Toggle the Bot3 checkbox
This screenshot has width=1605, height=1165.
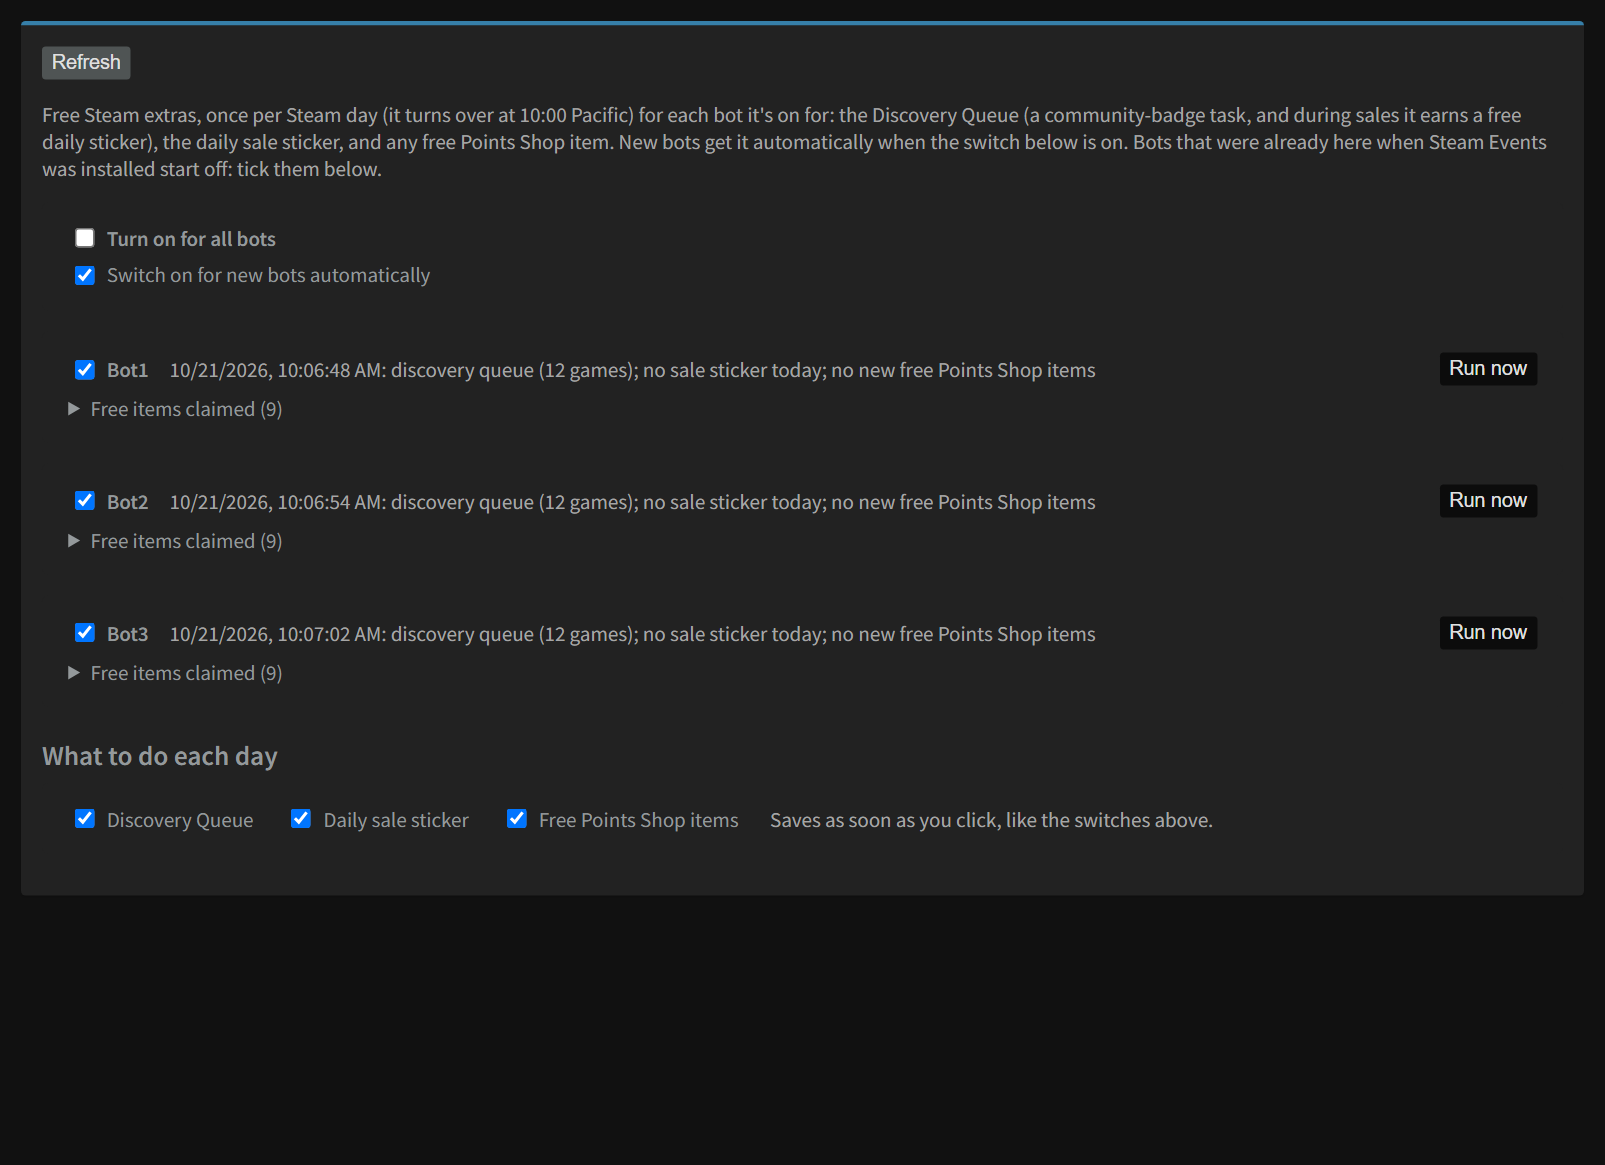tap(85, 633)
